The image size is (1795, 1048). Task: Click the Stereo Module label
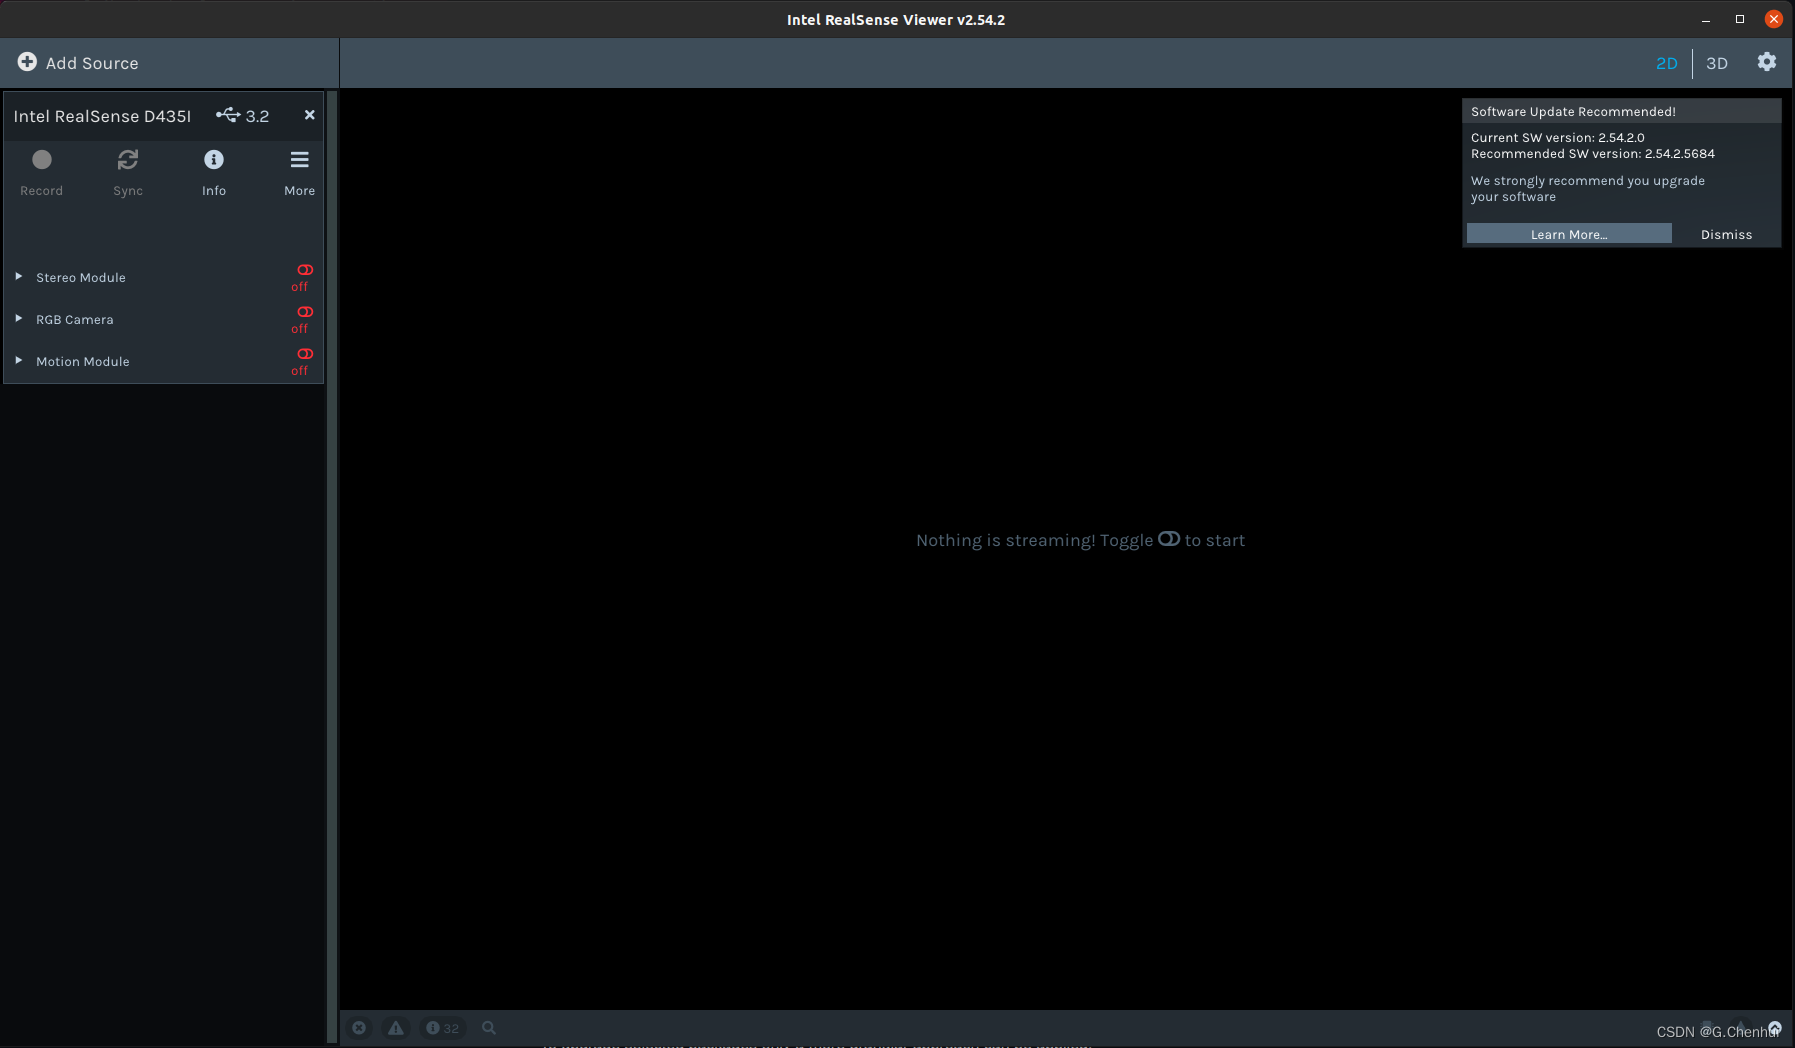point(81,278)
